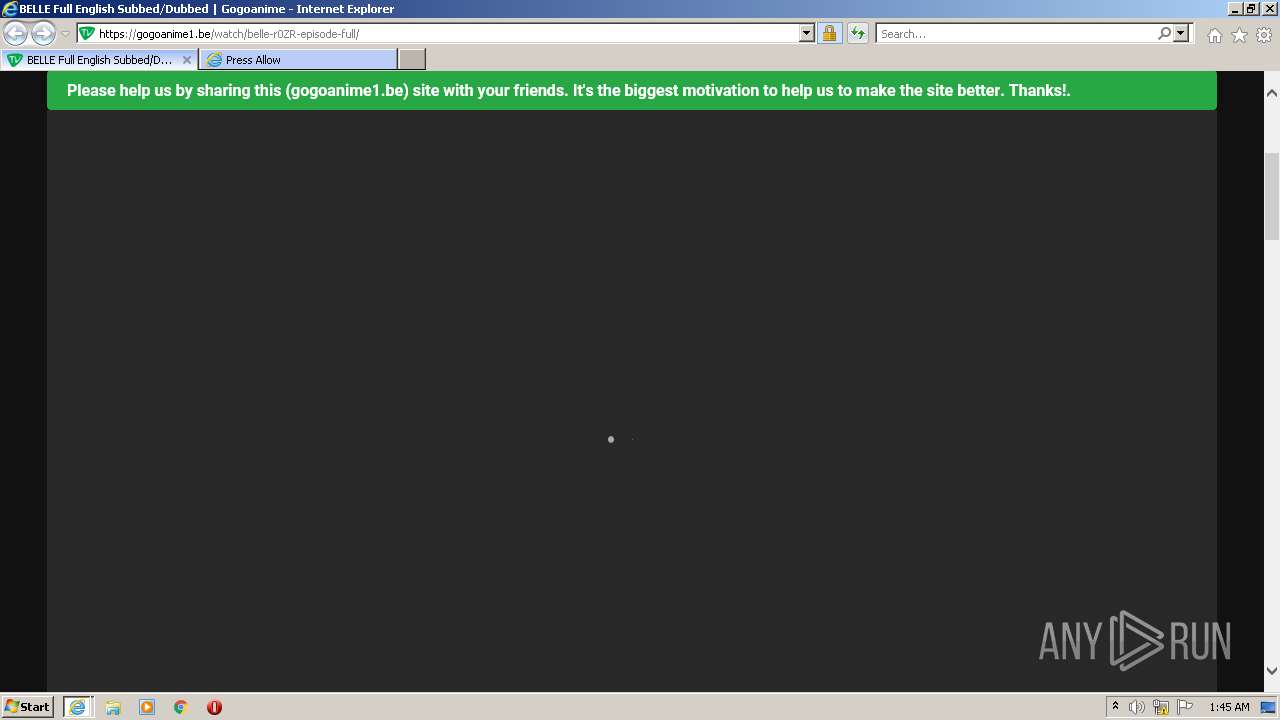This screenshot has width=1280, height=720.
Task: Click the magnifier search icon
Action: point(1164,33)
